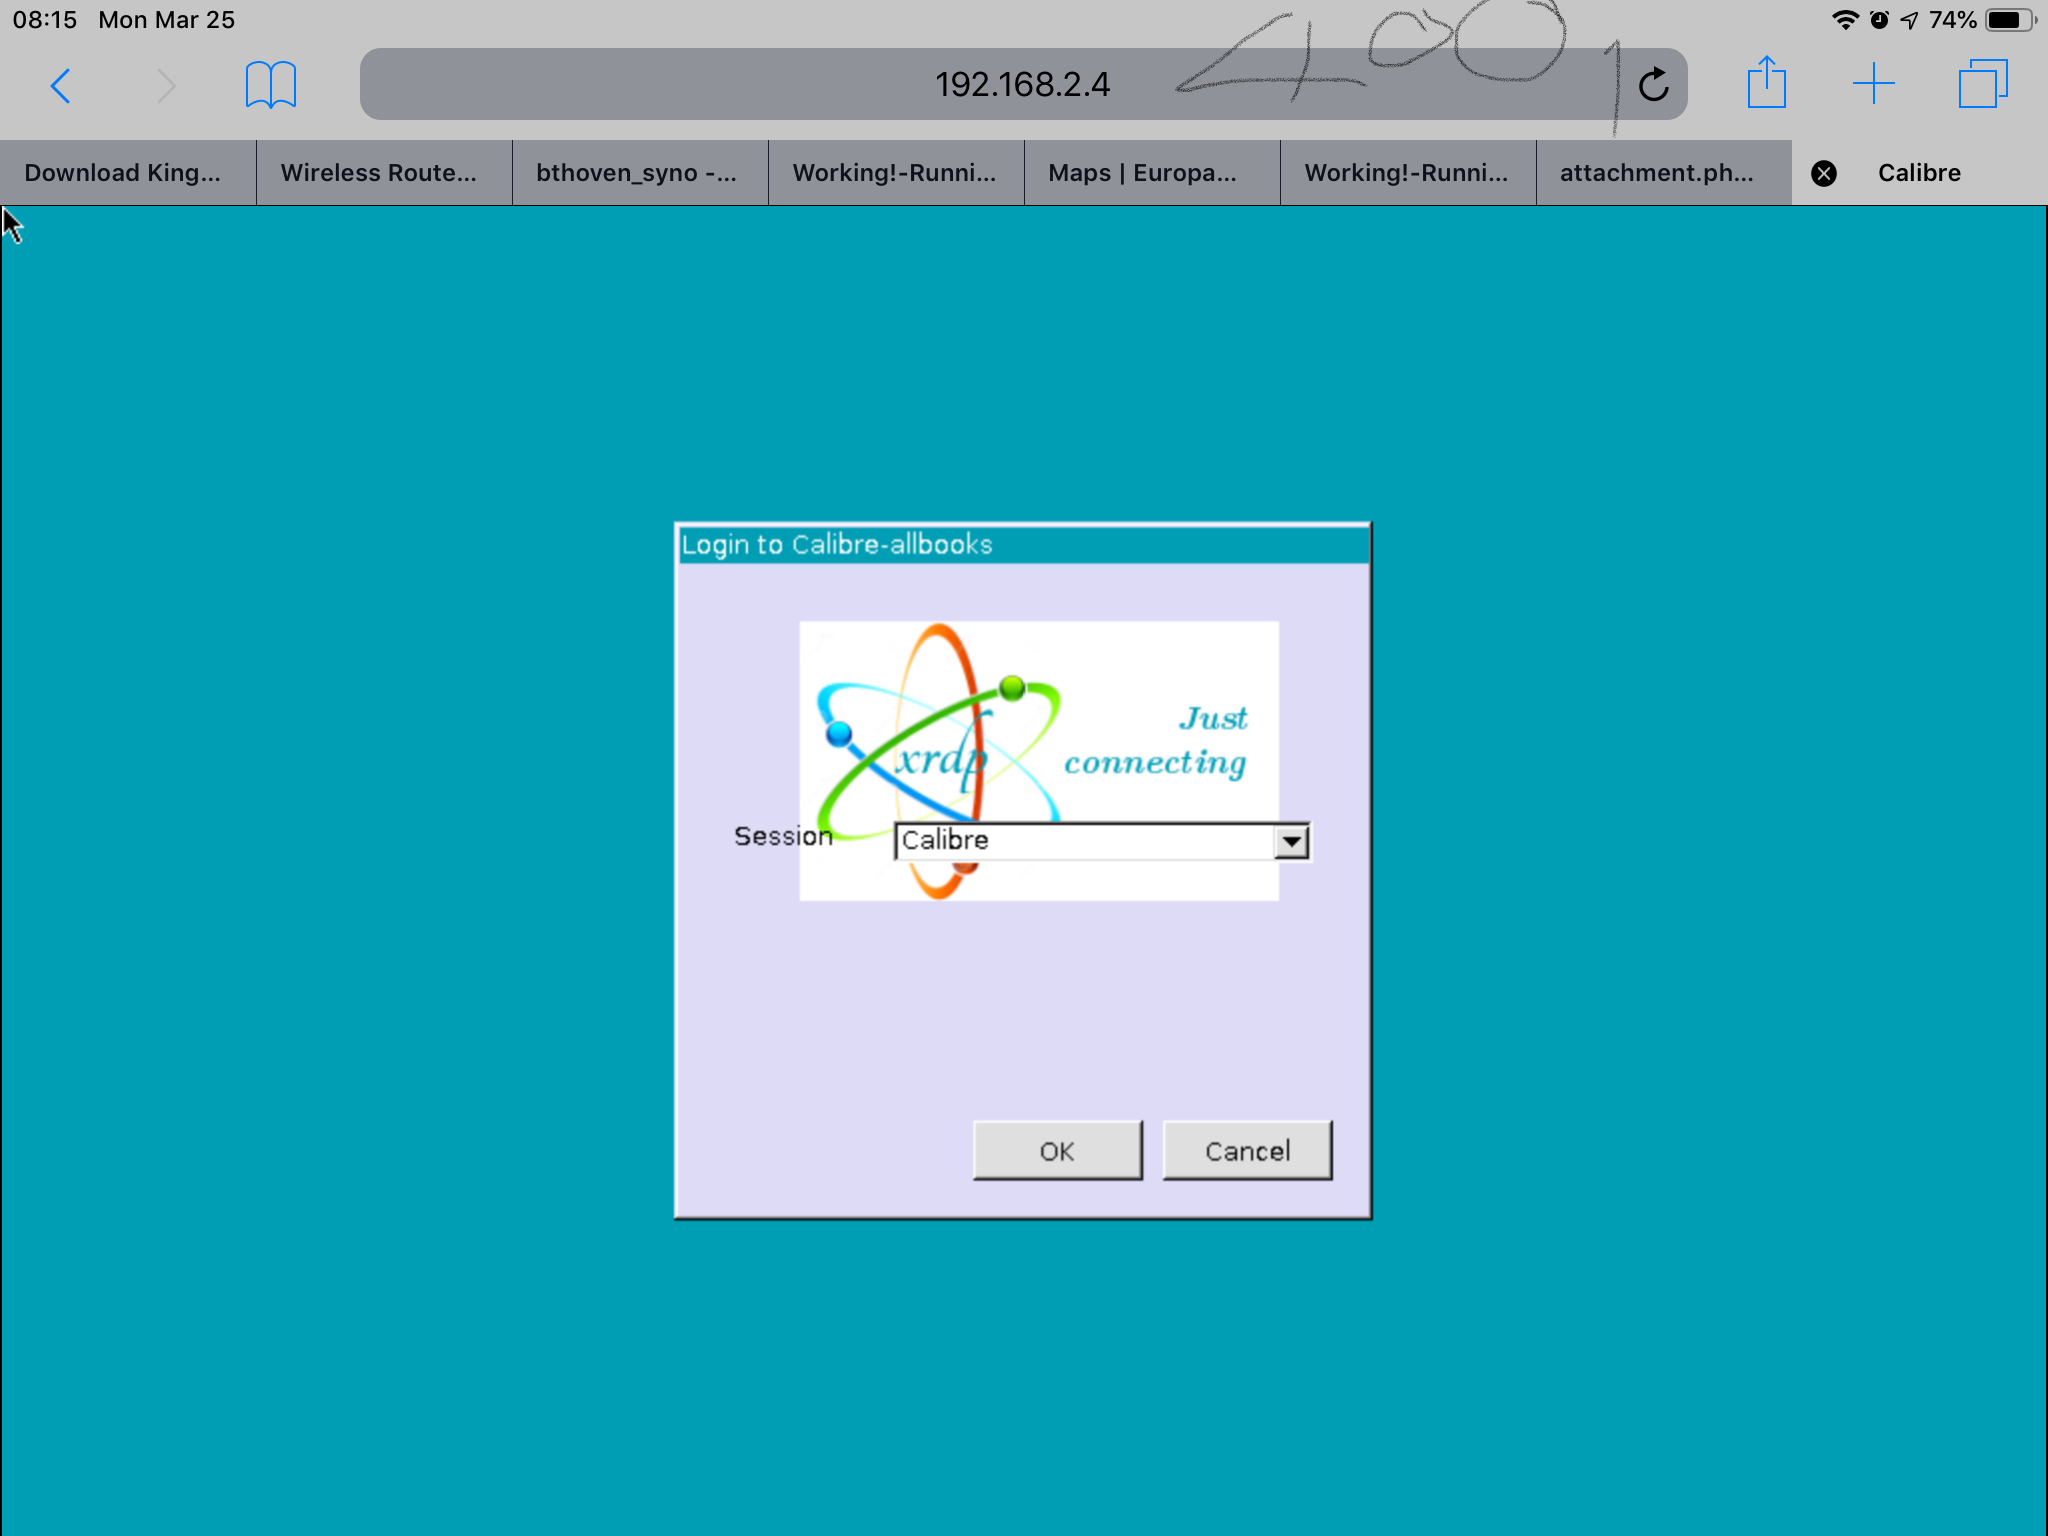
Task: Open the attachment.ph... tab
Action: click(x=1656, y=173)
